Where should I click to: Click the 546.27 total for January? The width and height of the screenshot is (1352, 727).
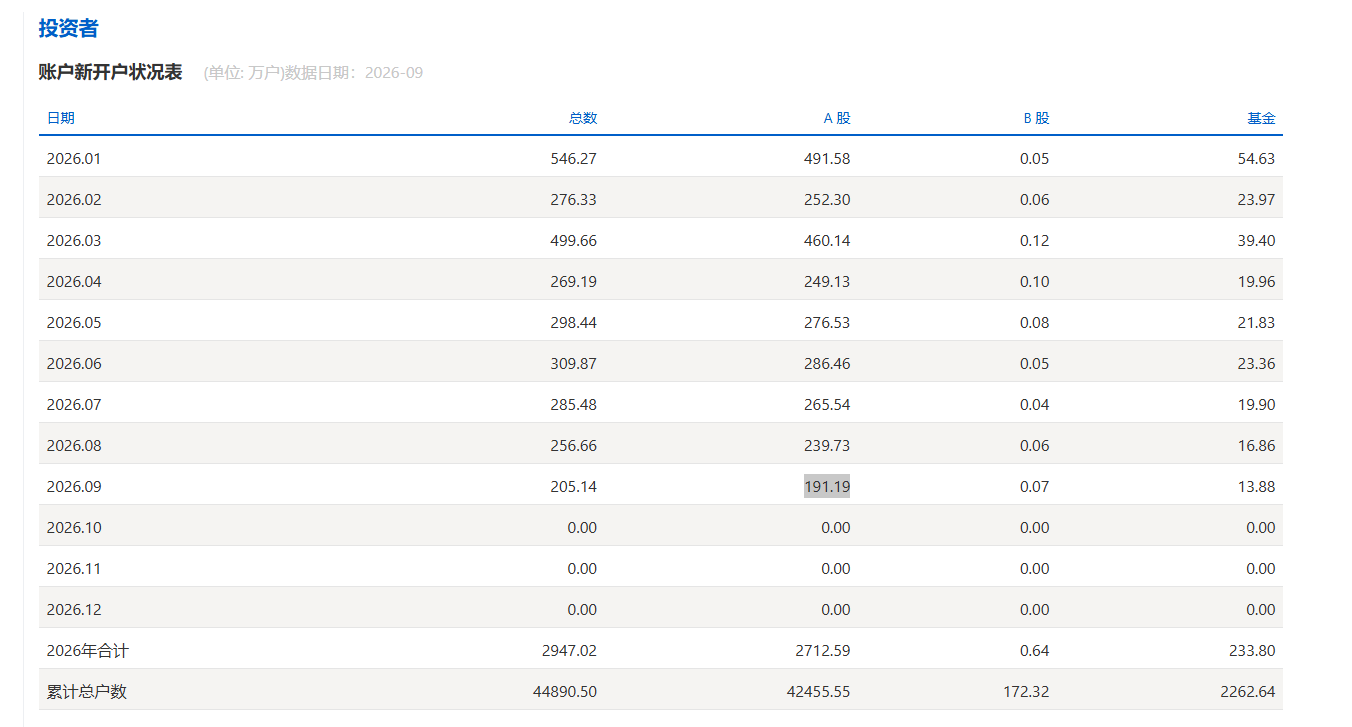574,158
